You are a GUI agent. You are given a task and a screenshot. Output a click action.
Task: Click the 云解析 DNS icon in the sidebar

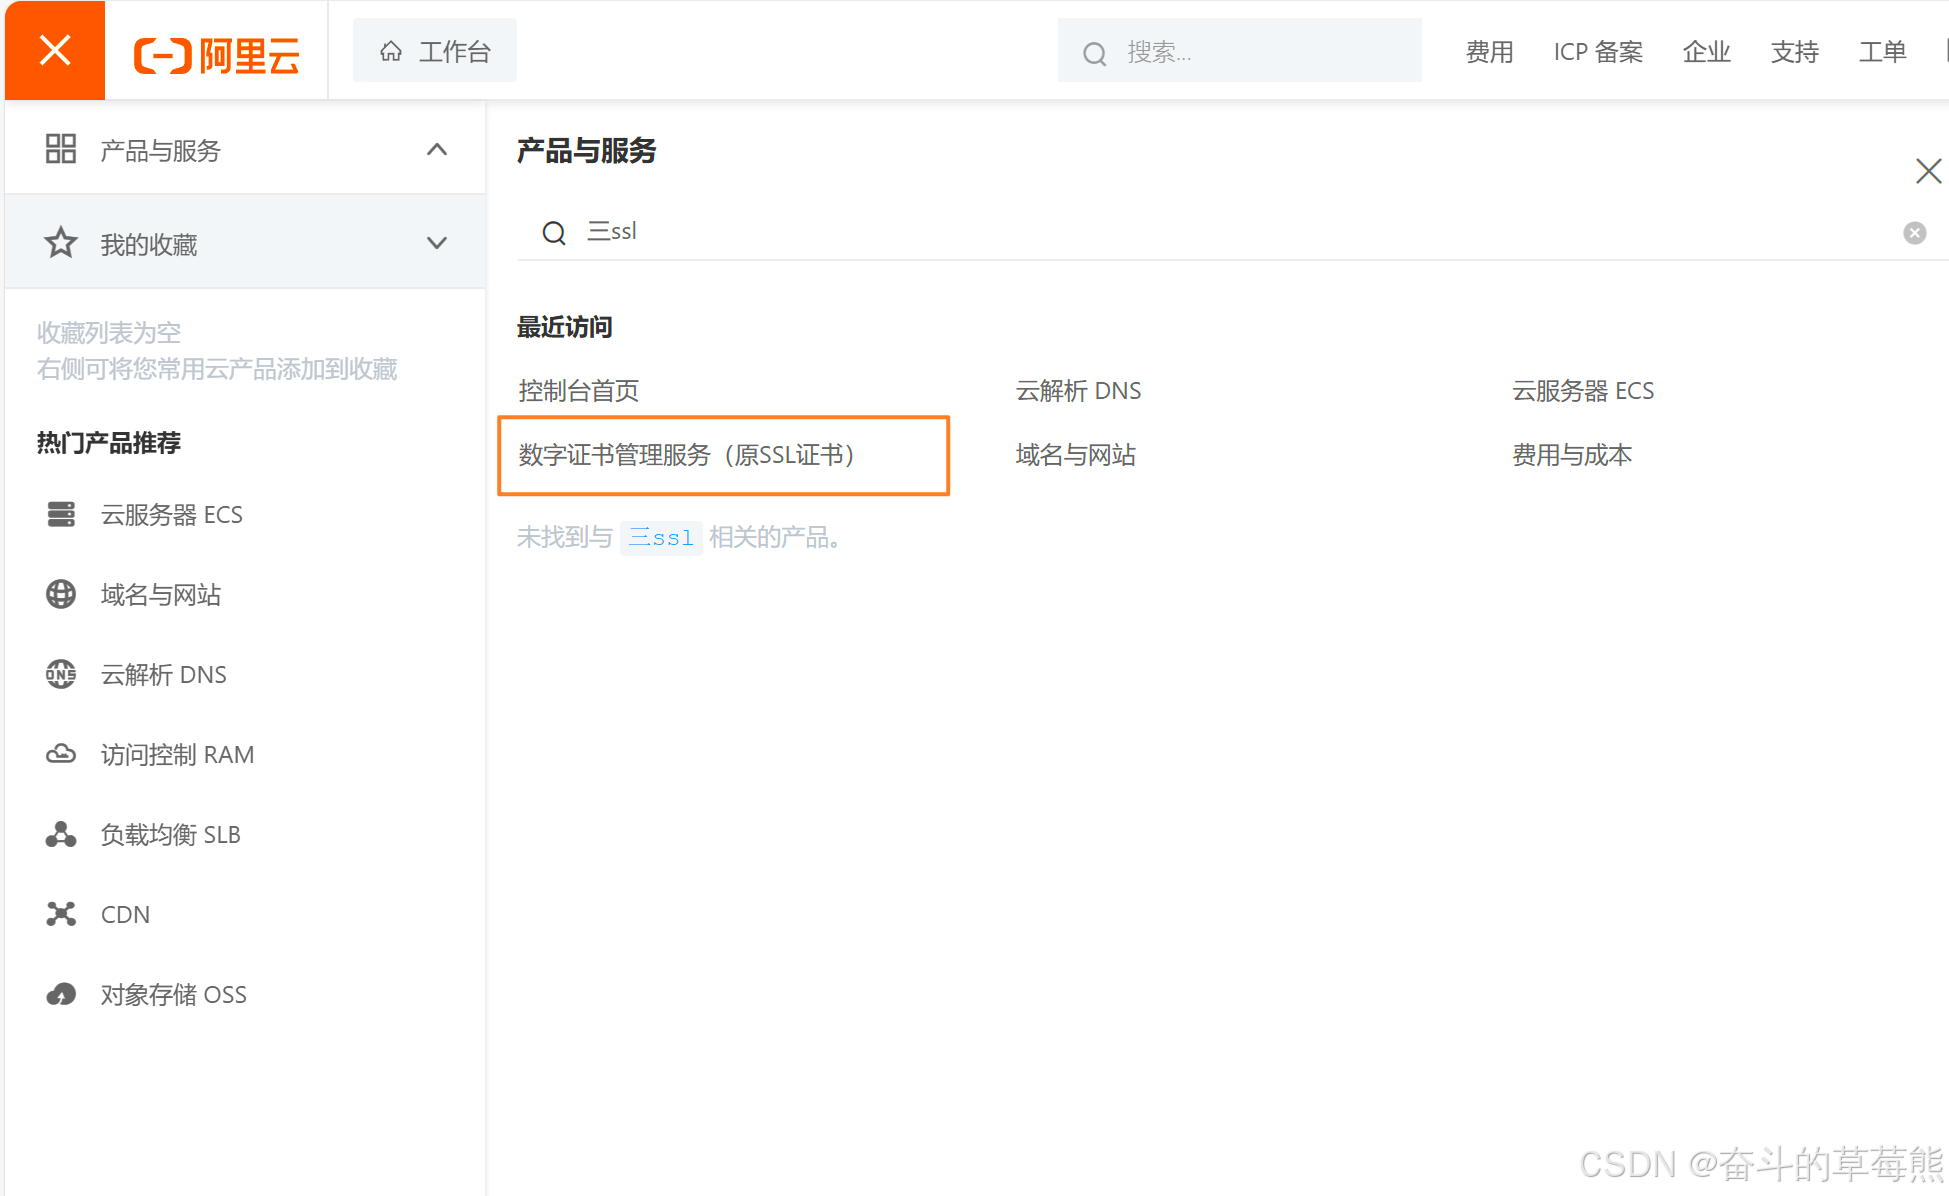(x=61, y=674)
